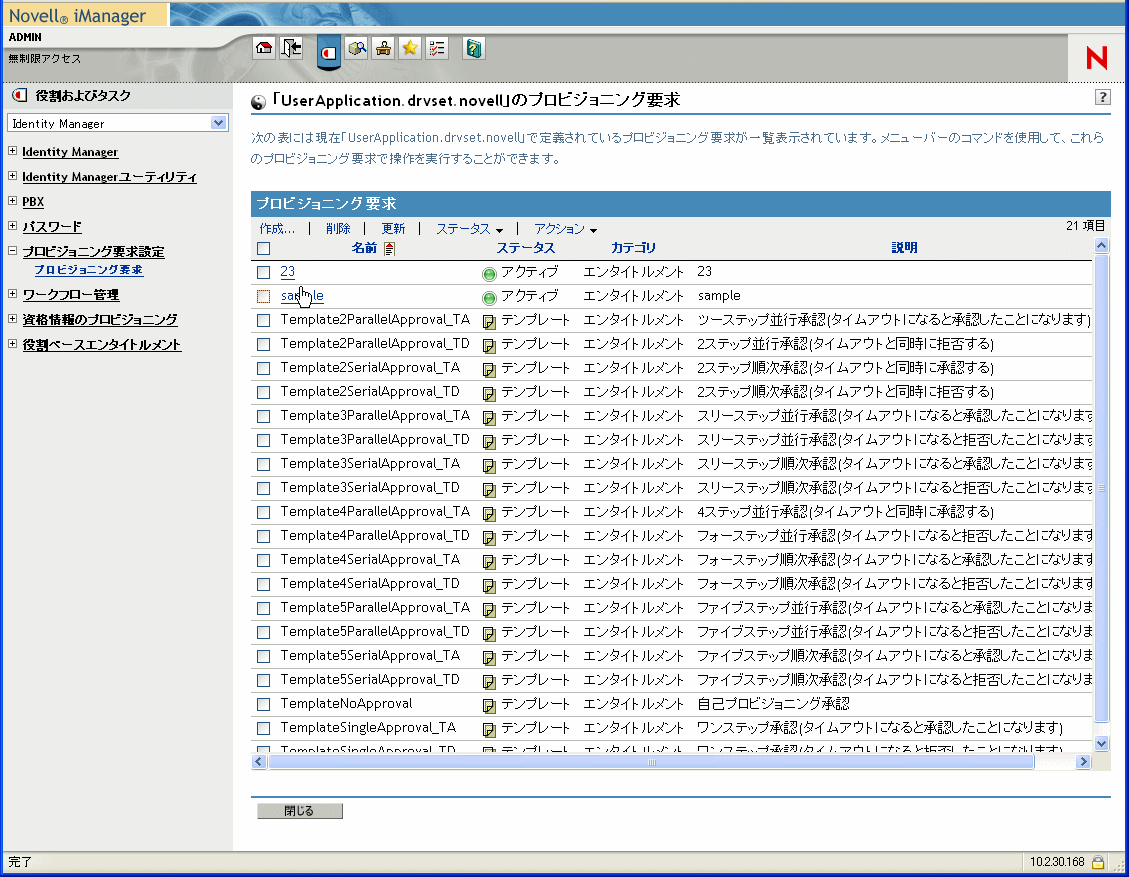
Task: Open the ステータス dropdown menu
Action: (469, 228)
